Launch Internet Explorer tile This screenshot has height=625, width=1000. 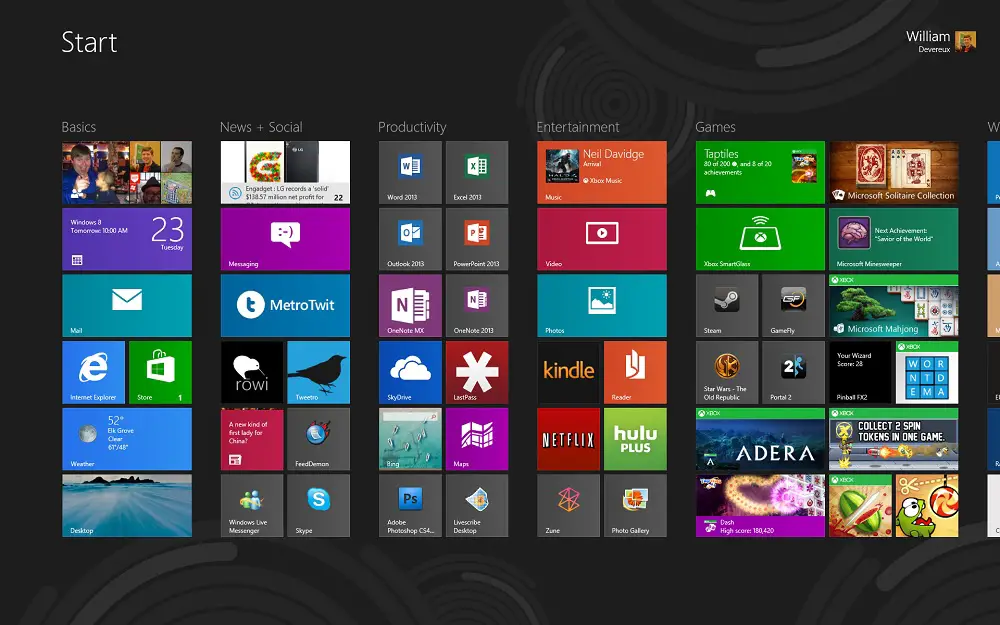pyautogui.click(x=94, y=372)
